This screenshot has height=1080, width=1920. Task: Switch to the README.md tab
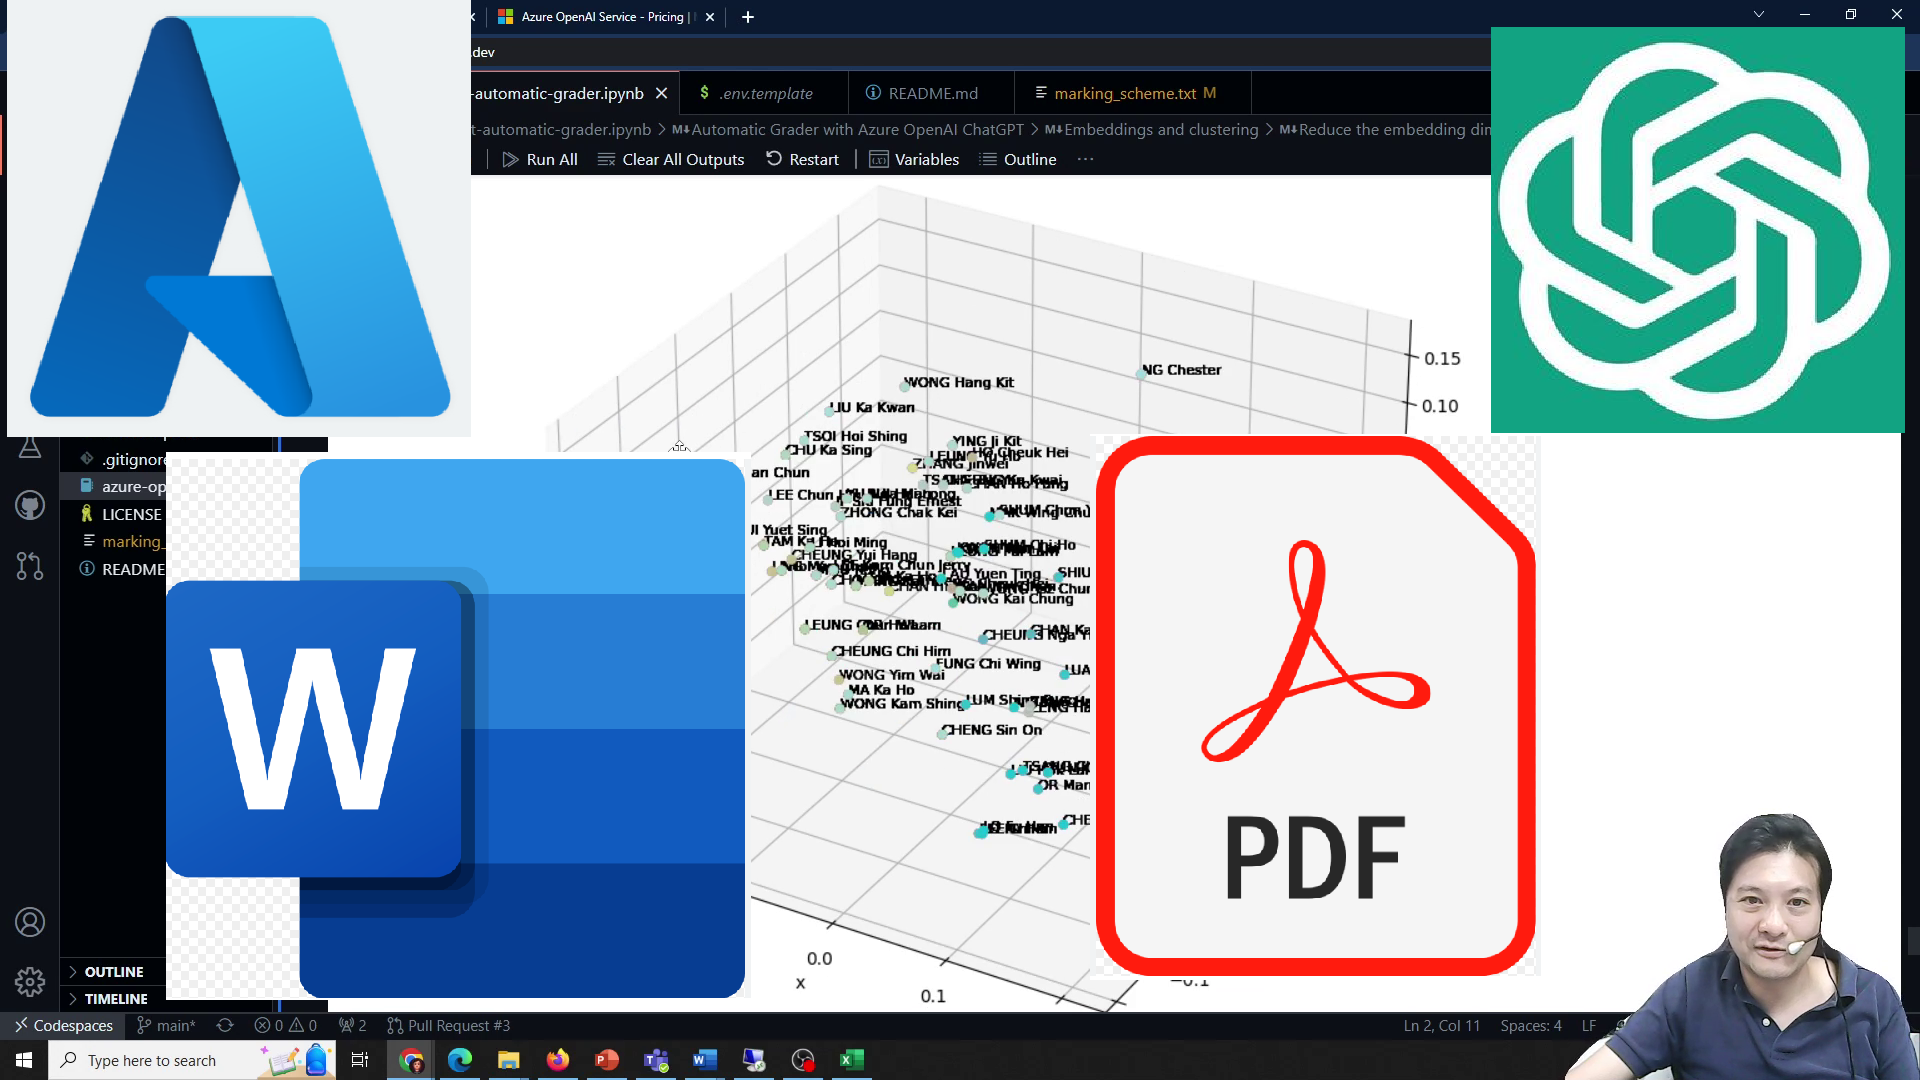click(932, 93)
